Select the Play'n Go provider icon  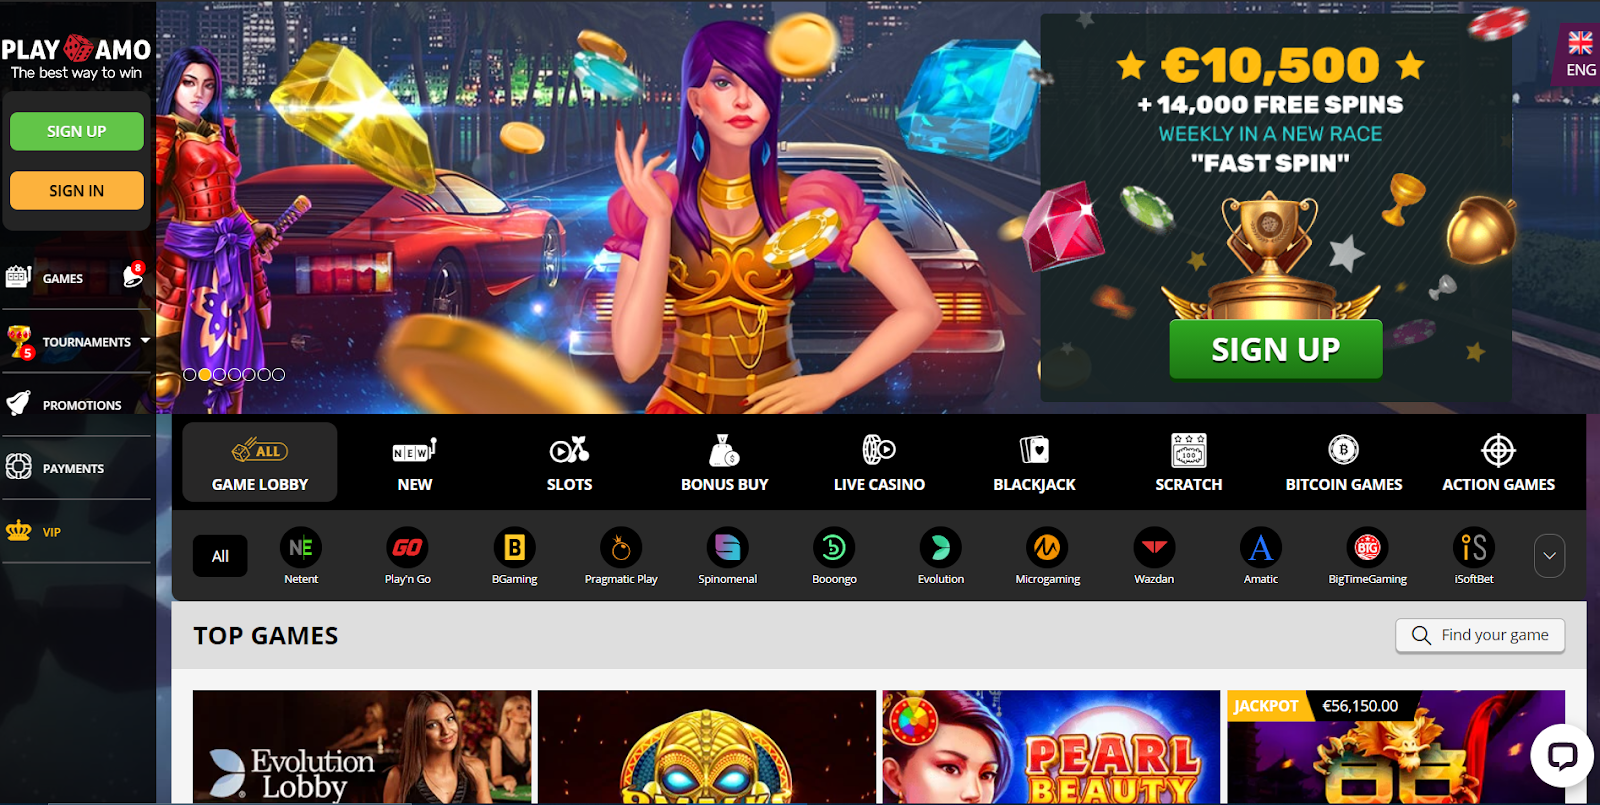tap(407, 547)
